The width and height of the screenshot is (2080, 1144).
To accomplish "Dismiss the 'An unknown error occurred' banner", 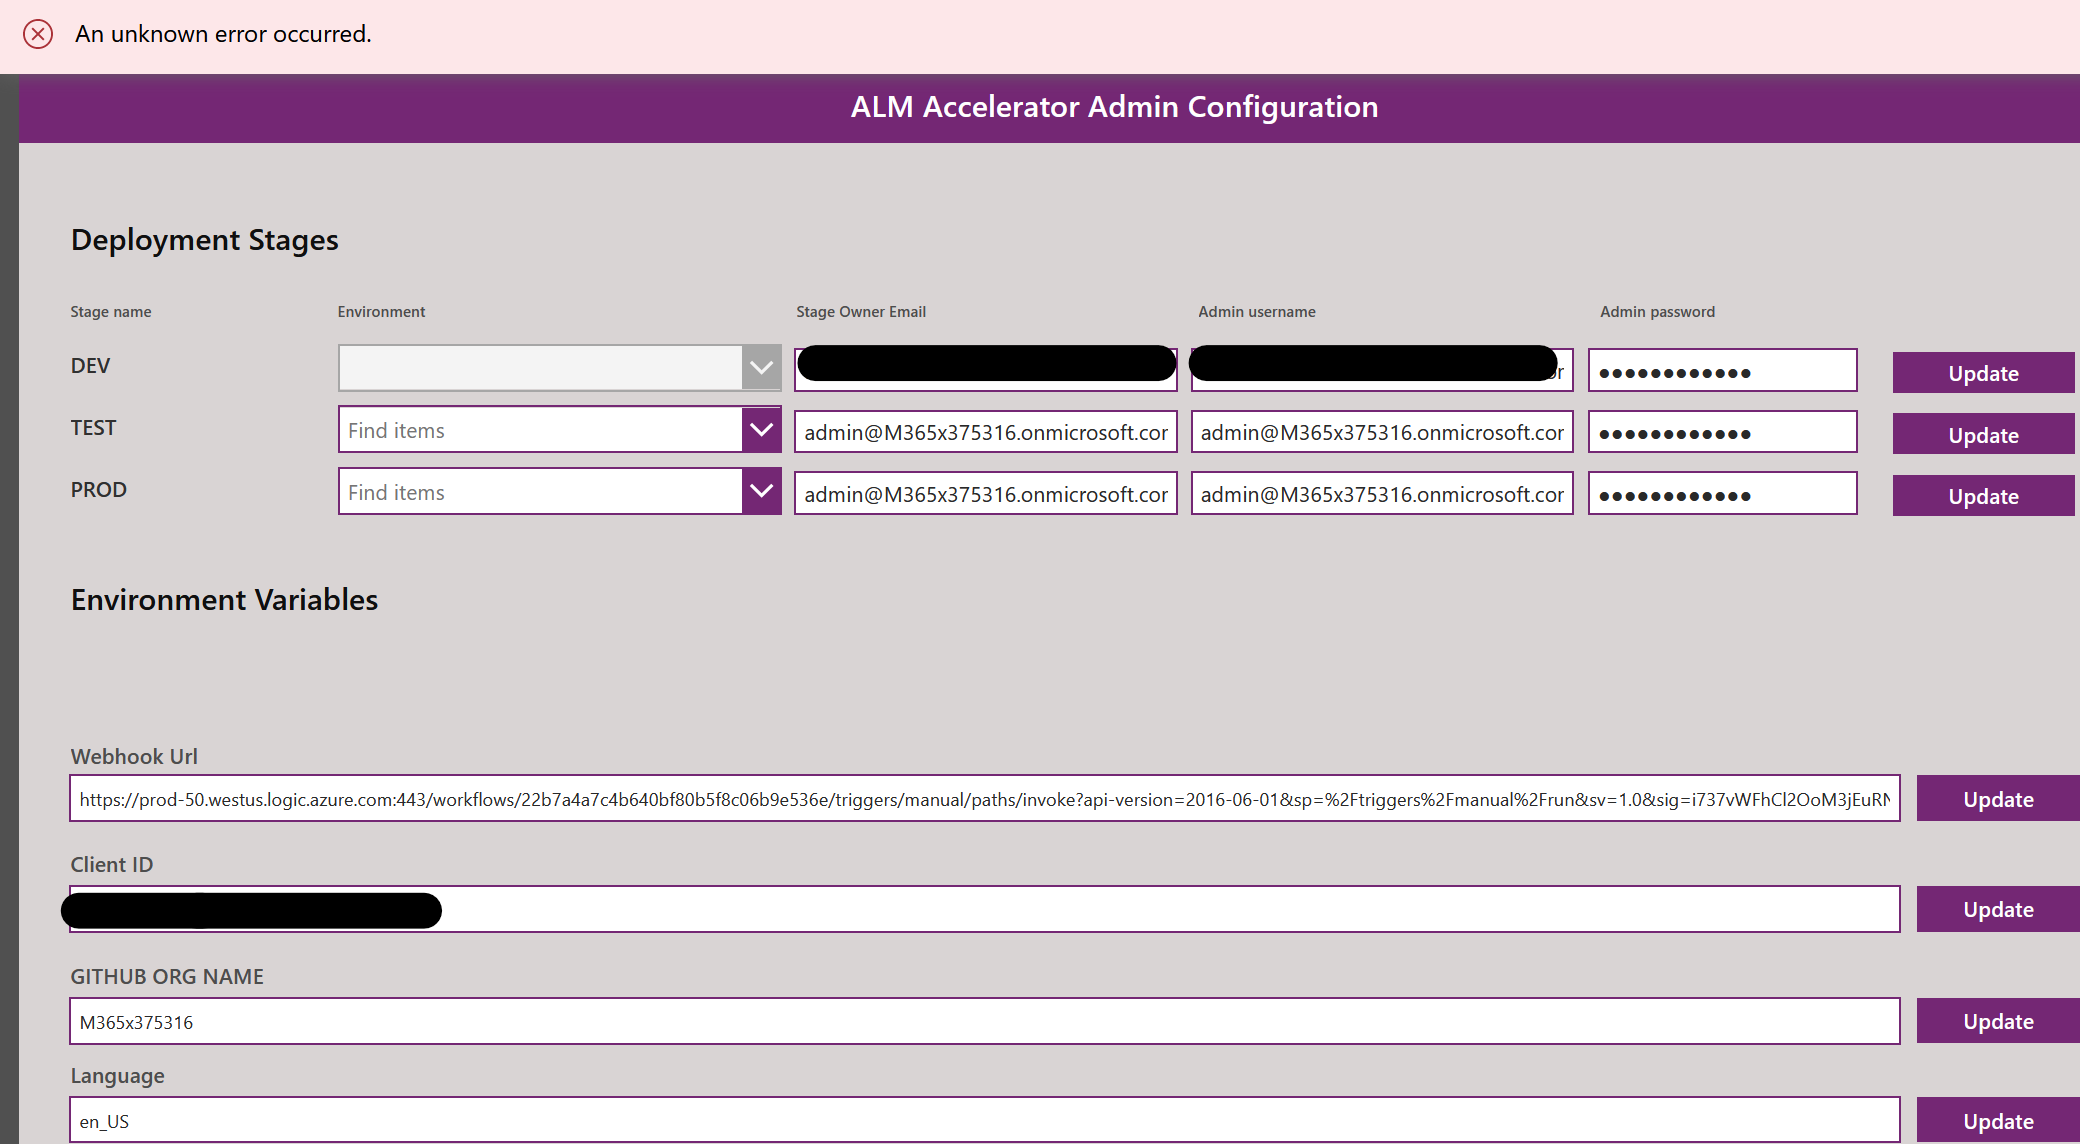I will point(38,34).
